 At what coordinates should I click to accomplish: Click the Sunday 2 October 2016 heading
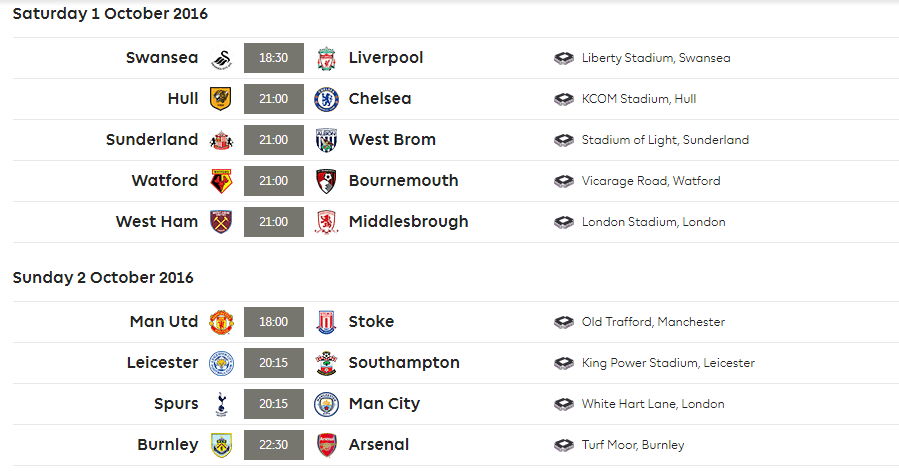103,278
